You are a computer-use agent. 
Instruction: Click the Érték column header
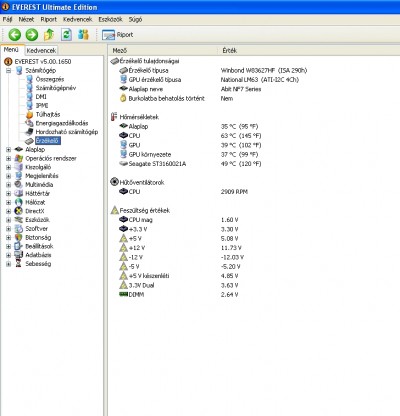[230, 51]
